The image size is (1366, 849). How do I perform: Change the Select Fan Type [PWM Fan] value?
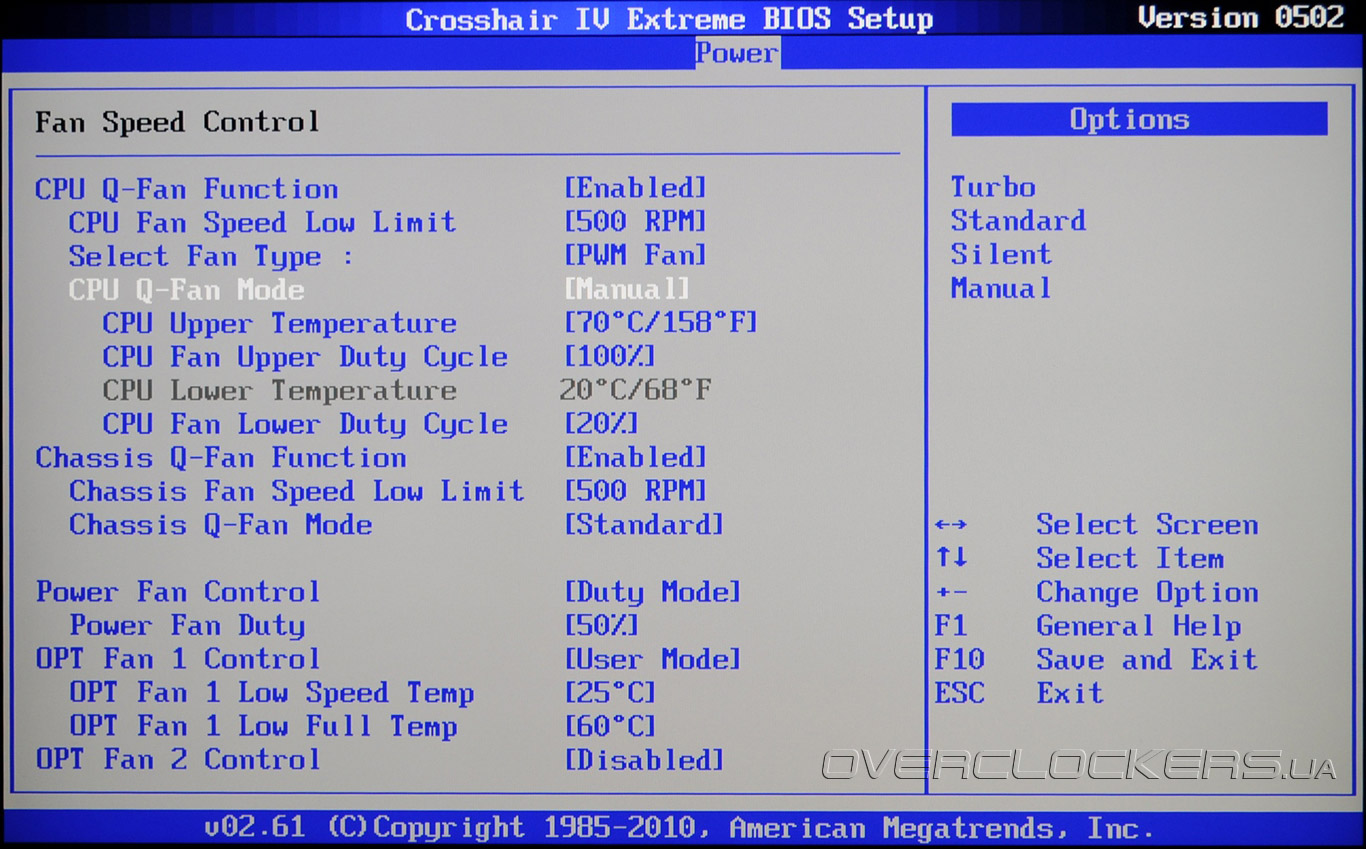click(x=636, y=255)
